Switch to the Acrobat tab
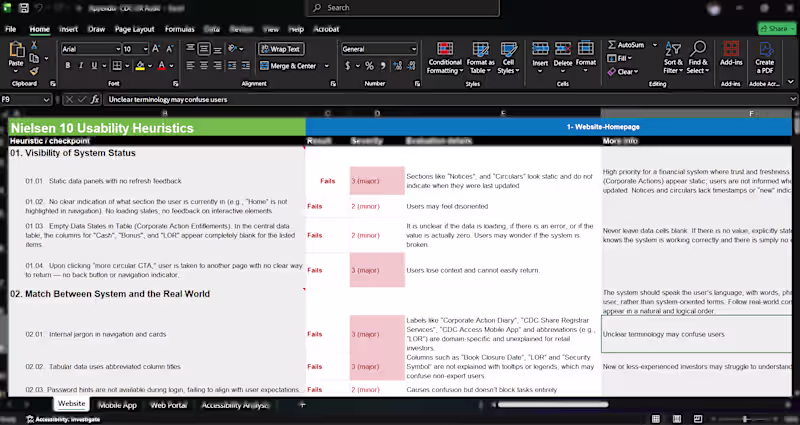 [326, 29]
